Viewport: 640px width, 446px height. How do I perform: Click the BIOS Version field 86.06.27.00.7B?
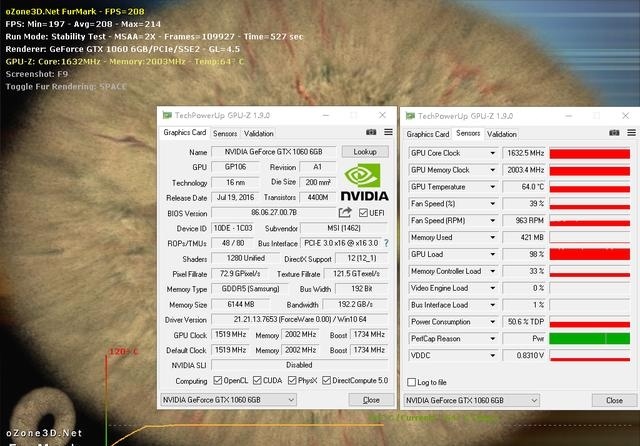pos(273,213)
